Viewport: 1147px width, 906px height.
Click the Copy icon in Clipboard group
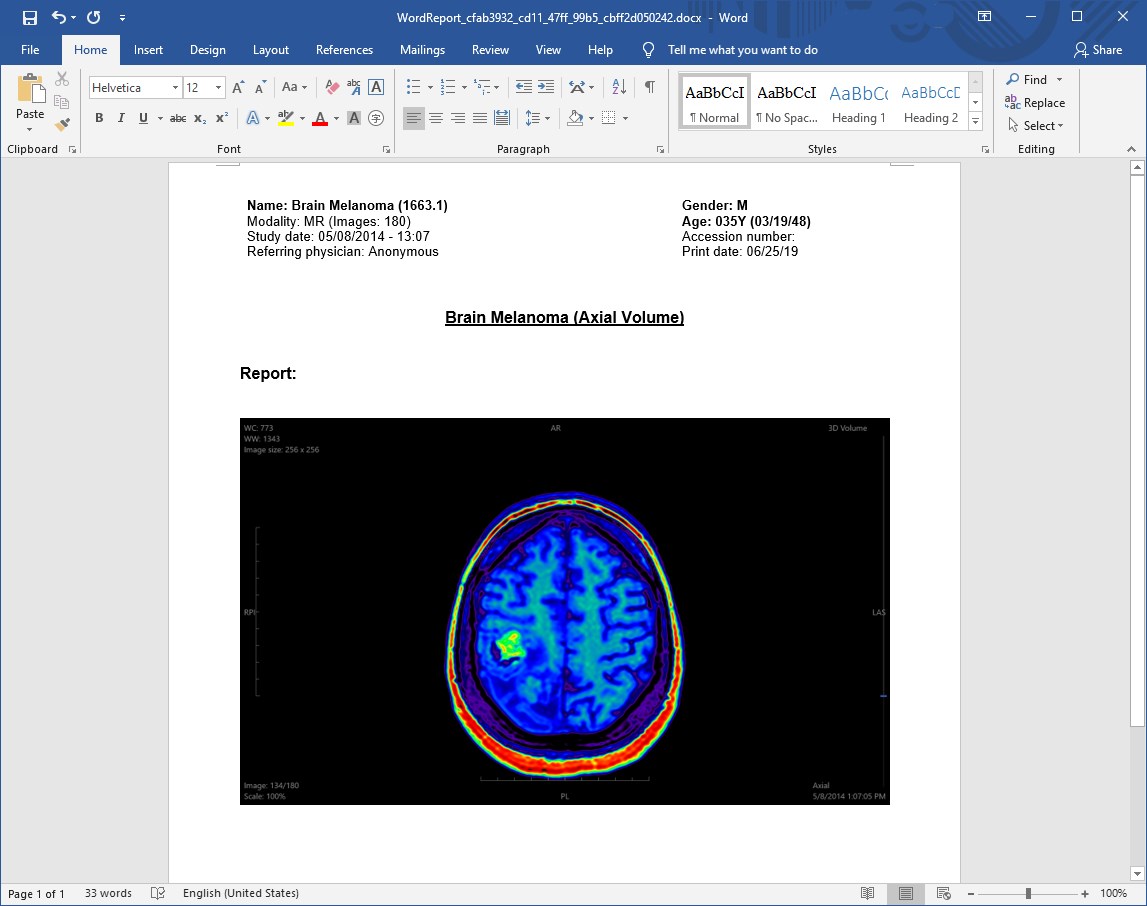[x=62, y=102]
